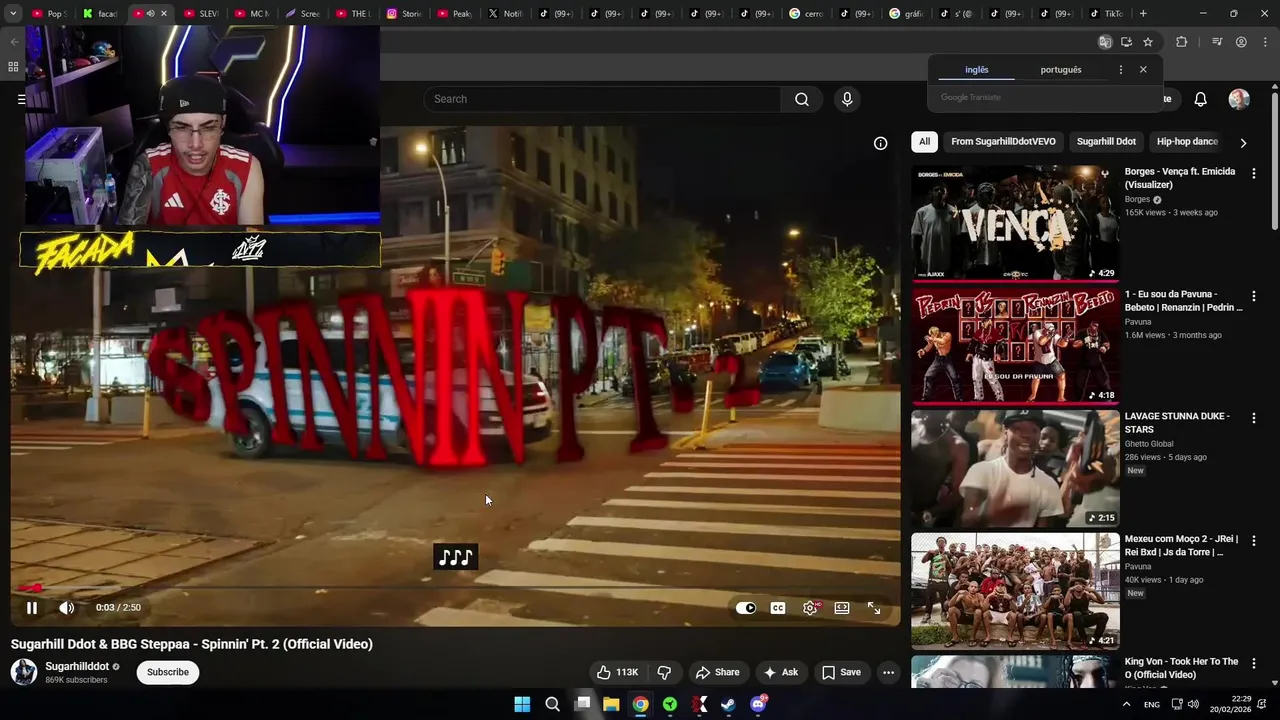1280x720 pixels.
Task: Open the Sugarhillddot channel avatar
Action: tap(24, 672)
